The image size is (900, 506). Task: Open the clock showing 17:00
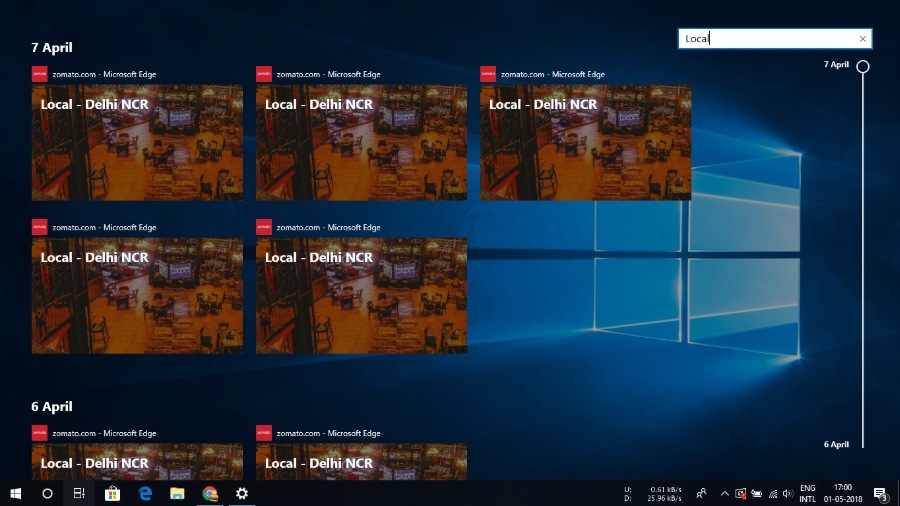(840, 493)
